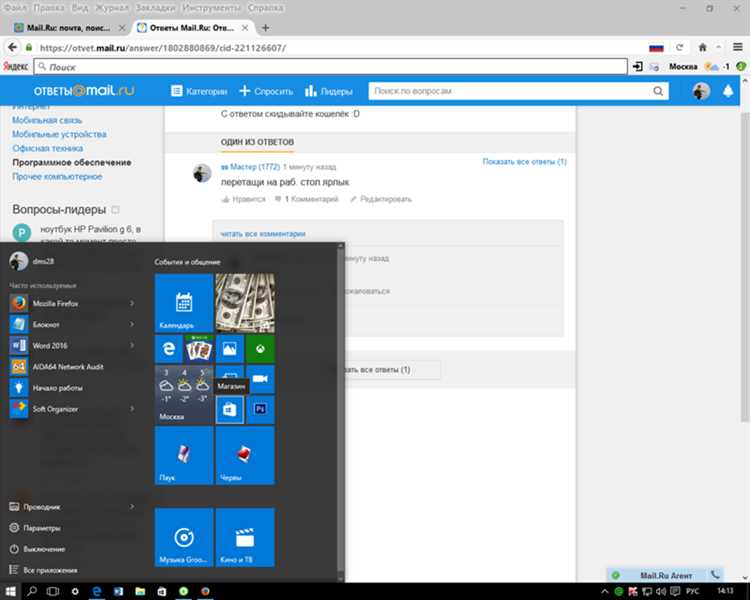Open the Закладки menu

pos(156,8)
